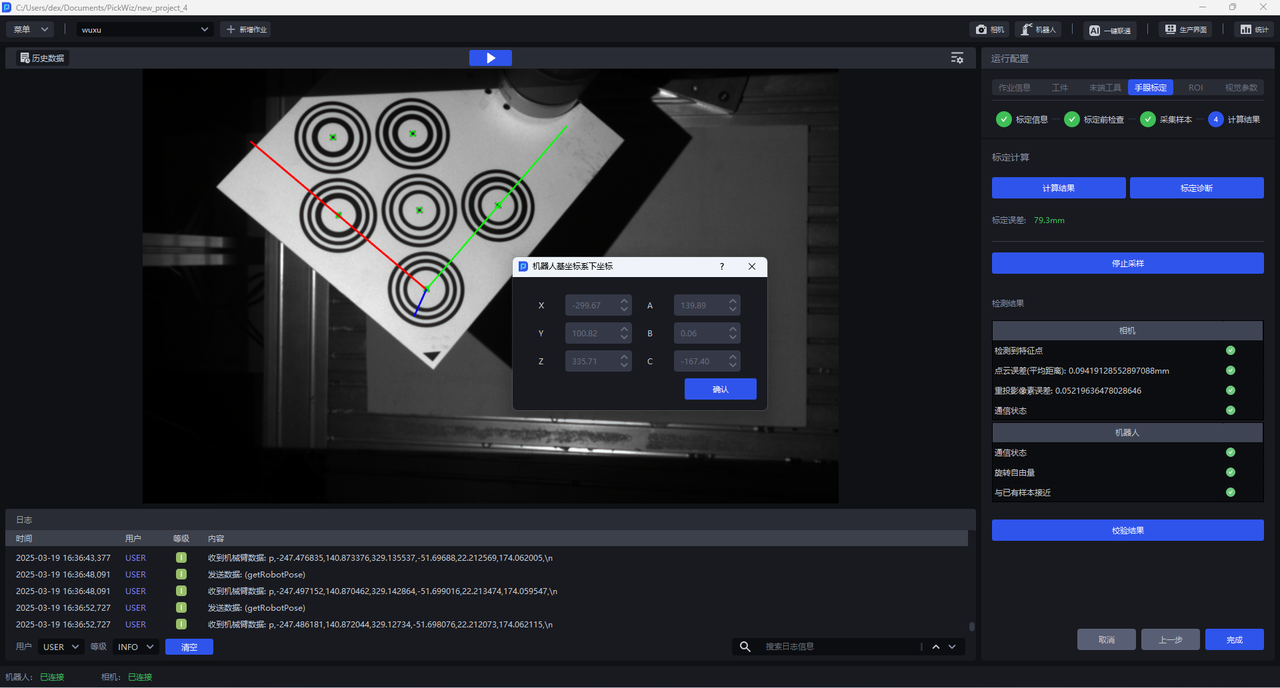The image size is (1280, 688).
Task: Switch to the 视觉参数 tab
Action: click(1241, 88)
